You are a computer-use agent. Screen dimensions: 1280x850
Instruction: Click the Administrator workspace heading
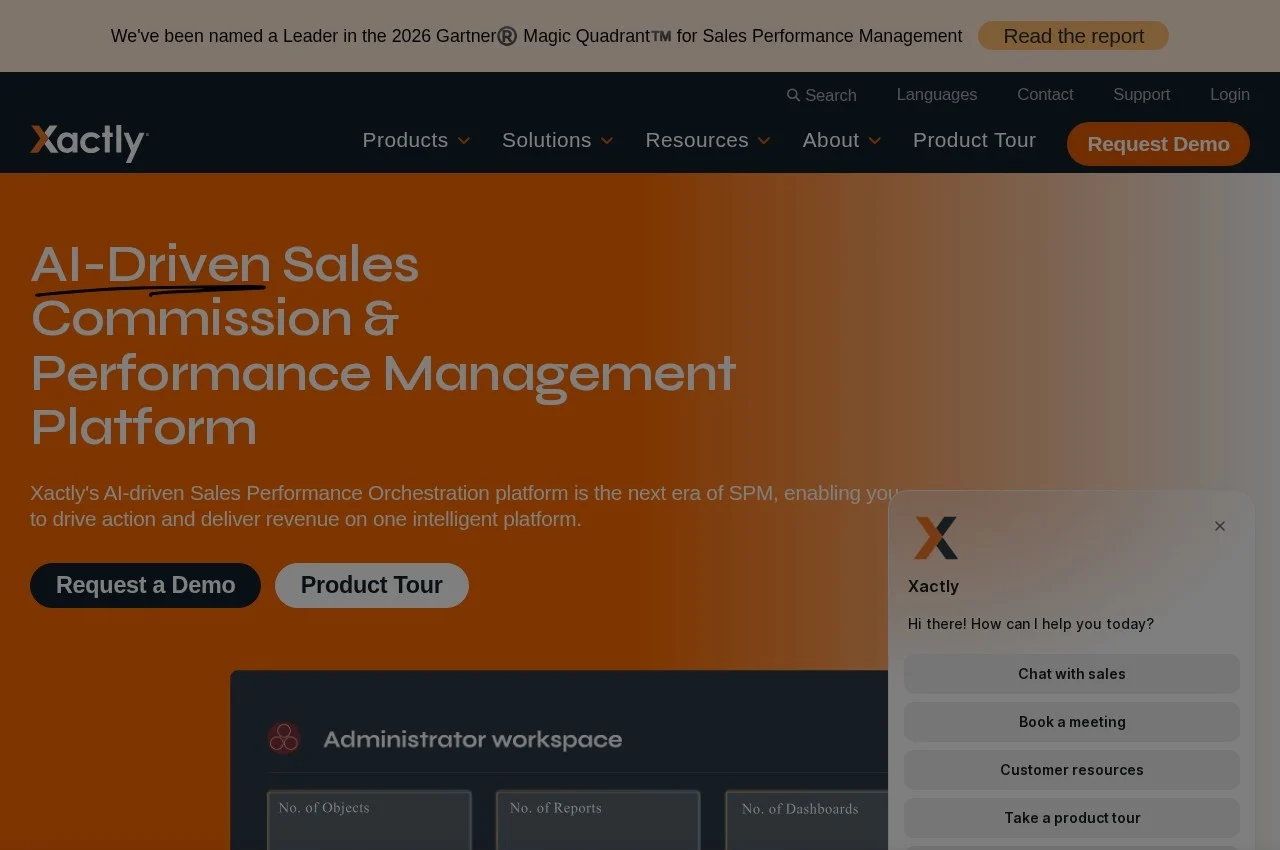(472, 739)
